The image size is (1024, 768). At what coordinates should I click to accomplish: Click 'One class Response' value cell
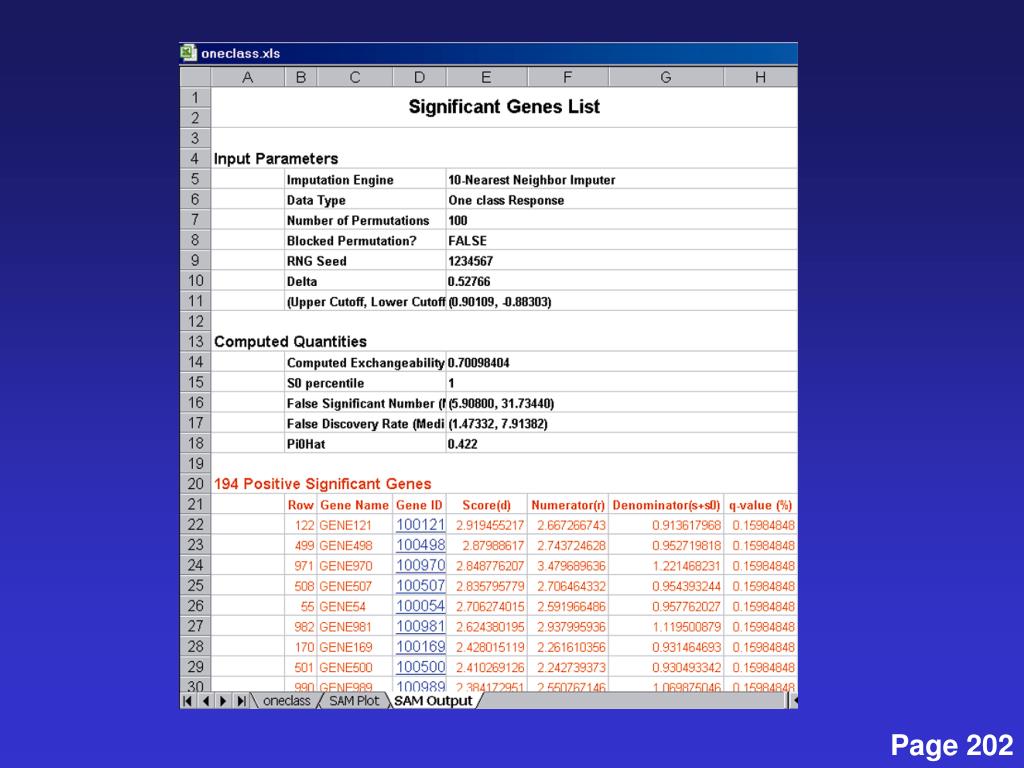pyautogui.click(x=506, y=200)
